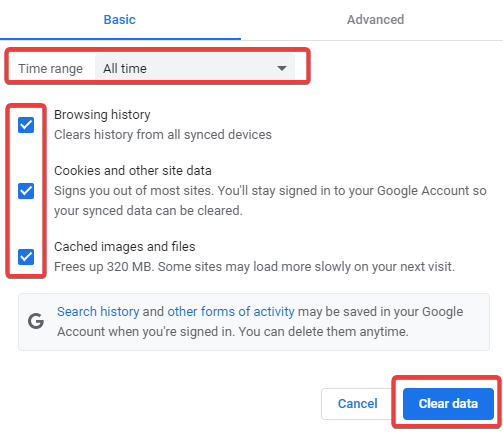Click Clears history from all synced devices text

point(163,135)
